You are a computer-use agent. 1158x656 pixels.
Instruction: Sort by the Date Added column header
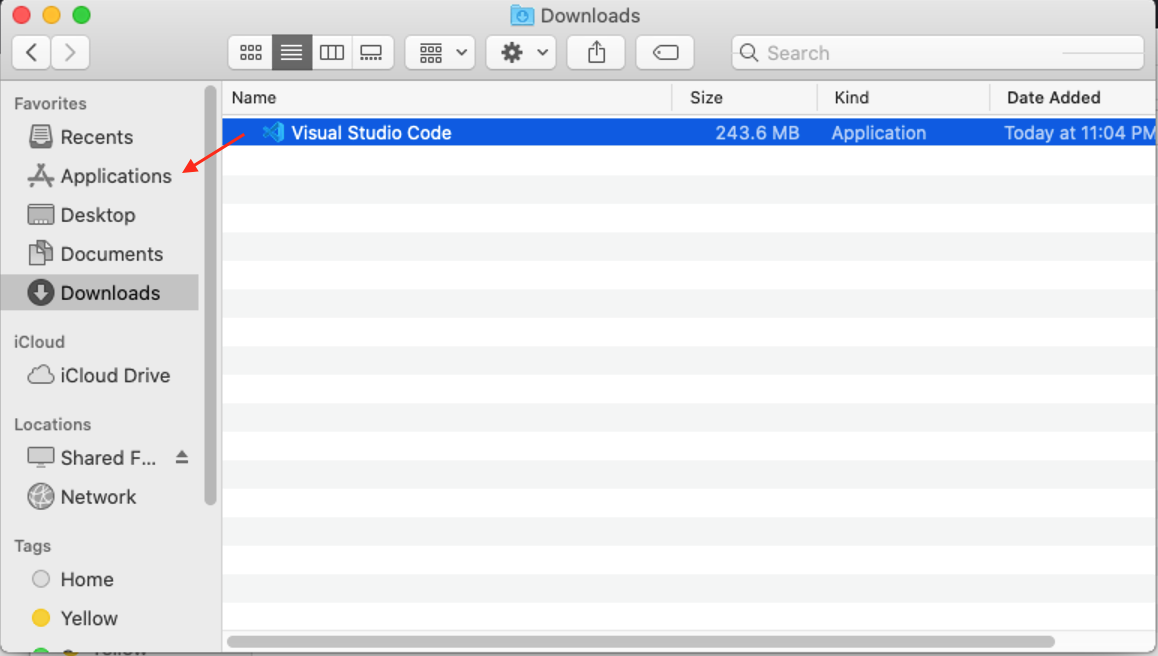(x=1074, y=98)
